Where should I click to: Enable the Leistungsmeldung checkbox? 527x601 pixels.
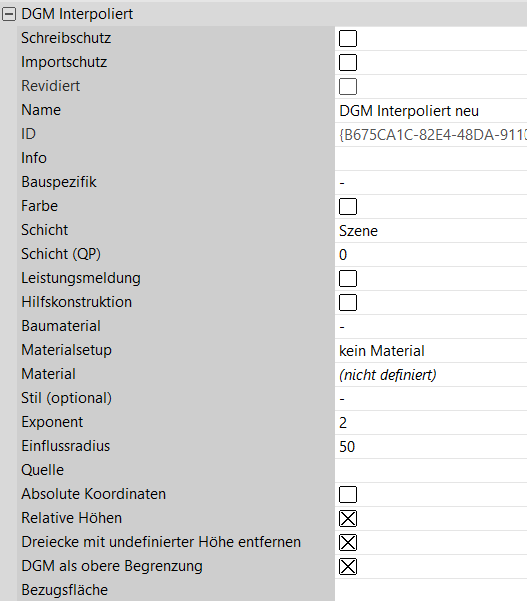[x=348, y=279]
